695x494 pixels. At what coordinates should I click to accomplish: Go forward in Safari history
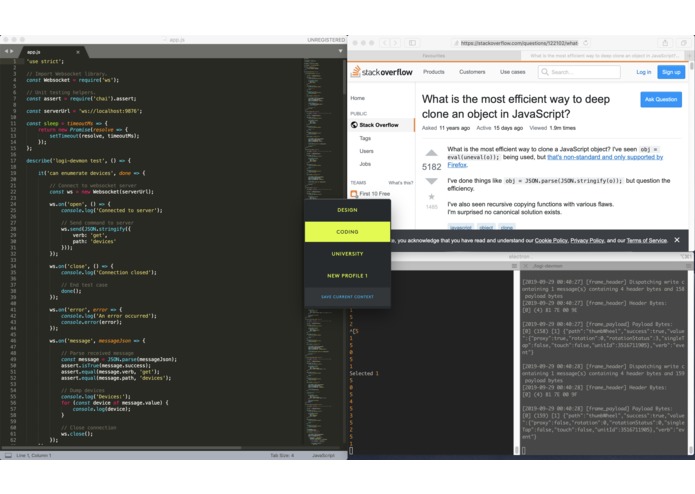[395, 43]
